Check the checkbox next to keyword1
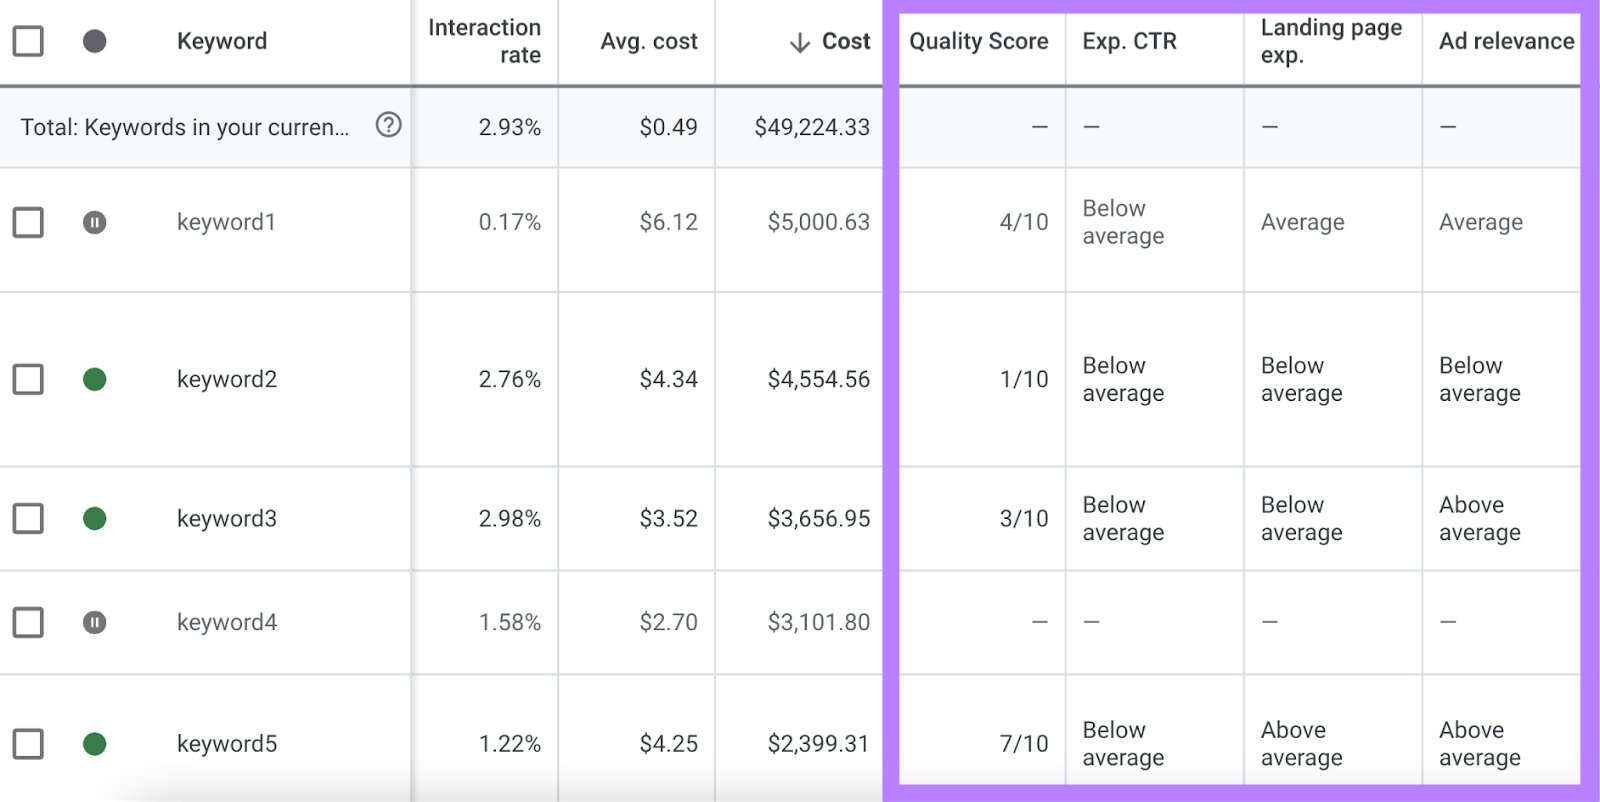Image resolution: width=1600 pixels, height=802 pixels. [x=27, y=223]
